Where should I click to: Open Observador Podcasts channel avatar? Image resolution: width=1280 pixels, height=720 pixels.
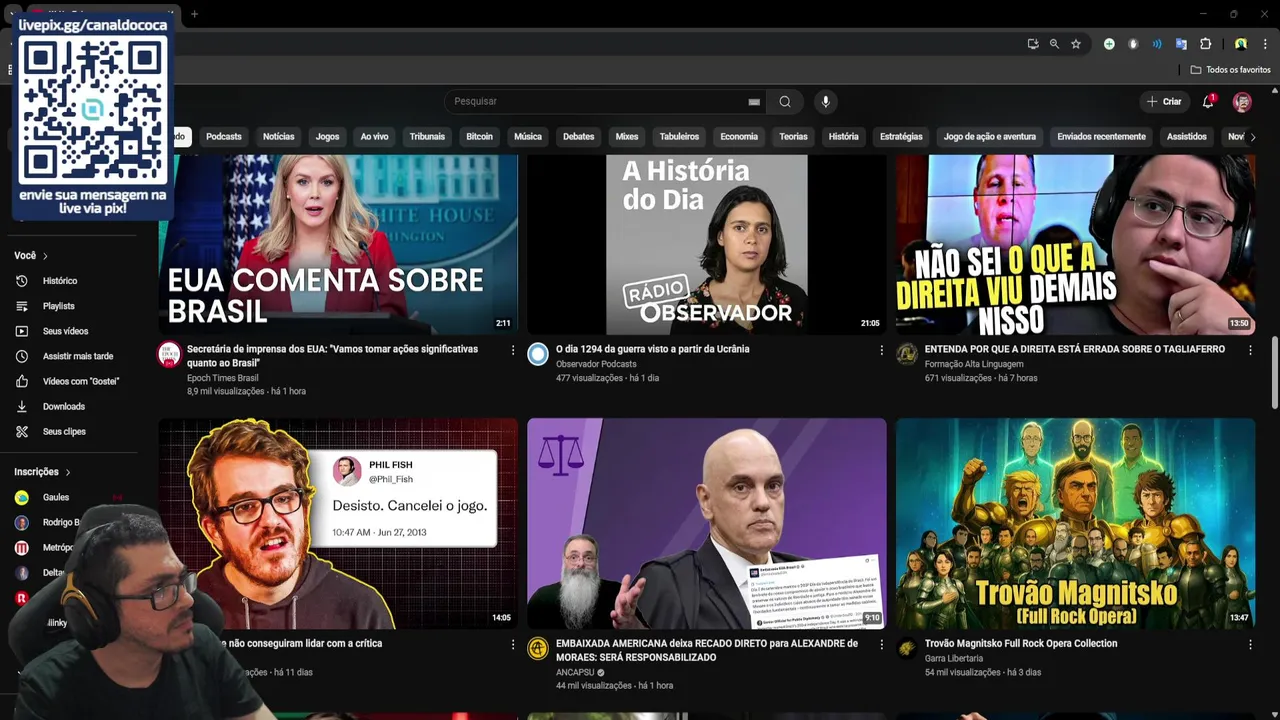click(538, 354)
